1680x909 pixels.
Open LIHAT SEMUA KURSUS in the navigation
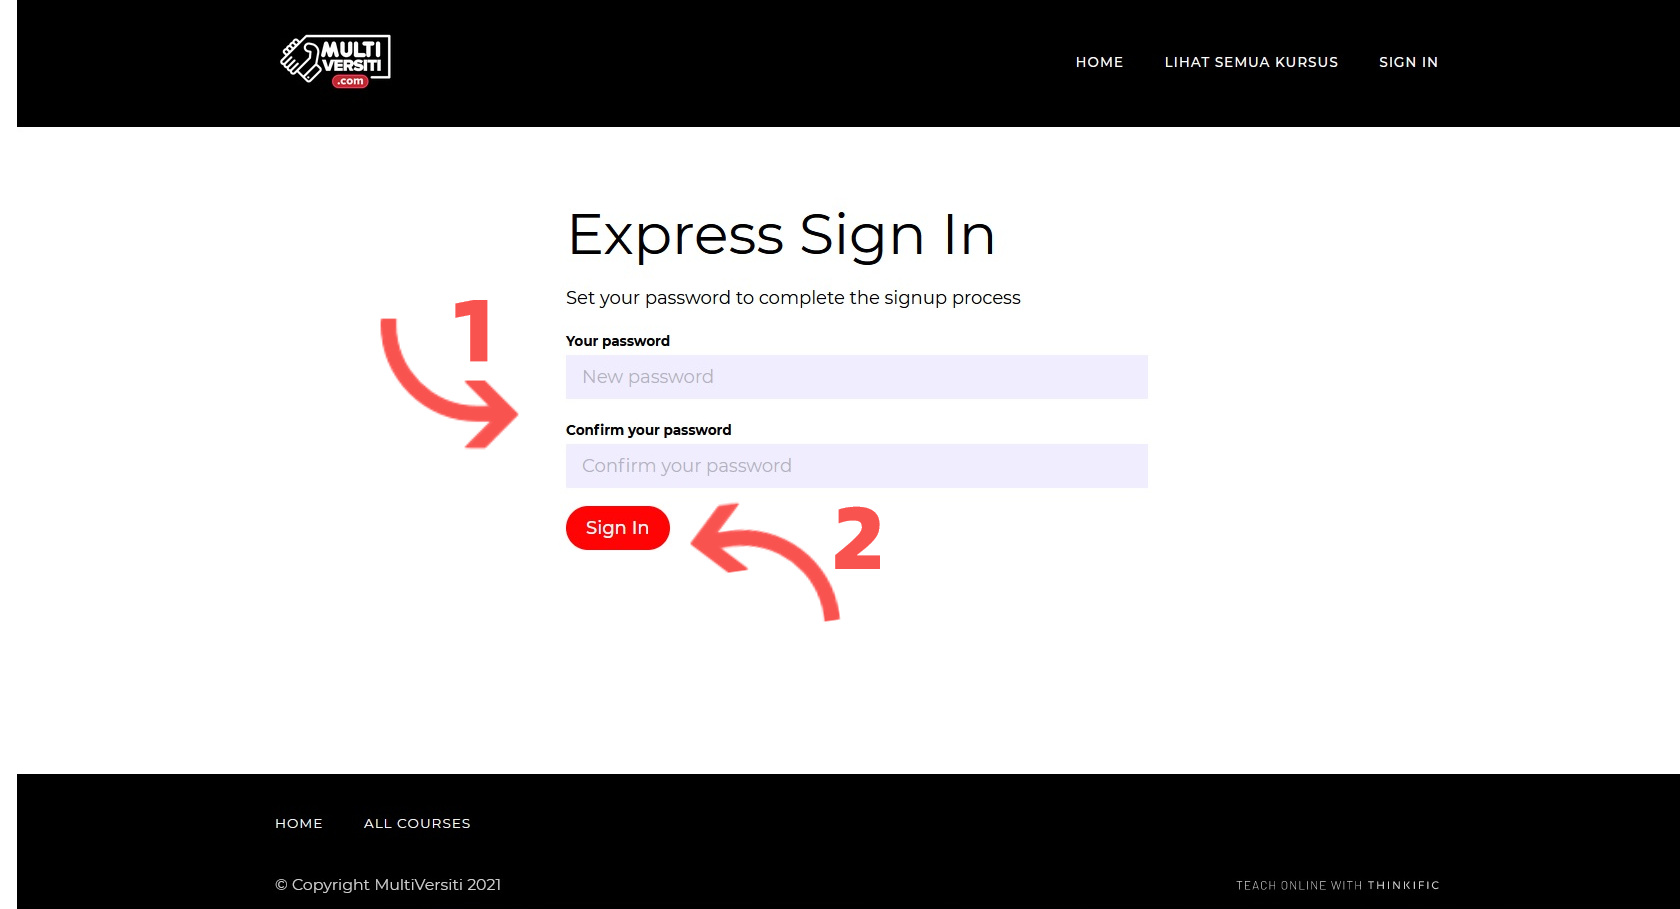(1251, 62)
